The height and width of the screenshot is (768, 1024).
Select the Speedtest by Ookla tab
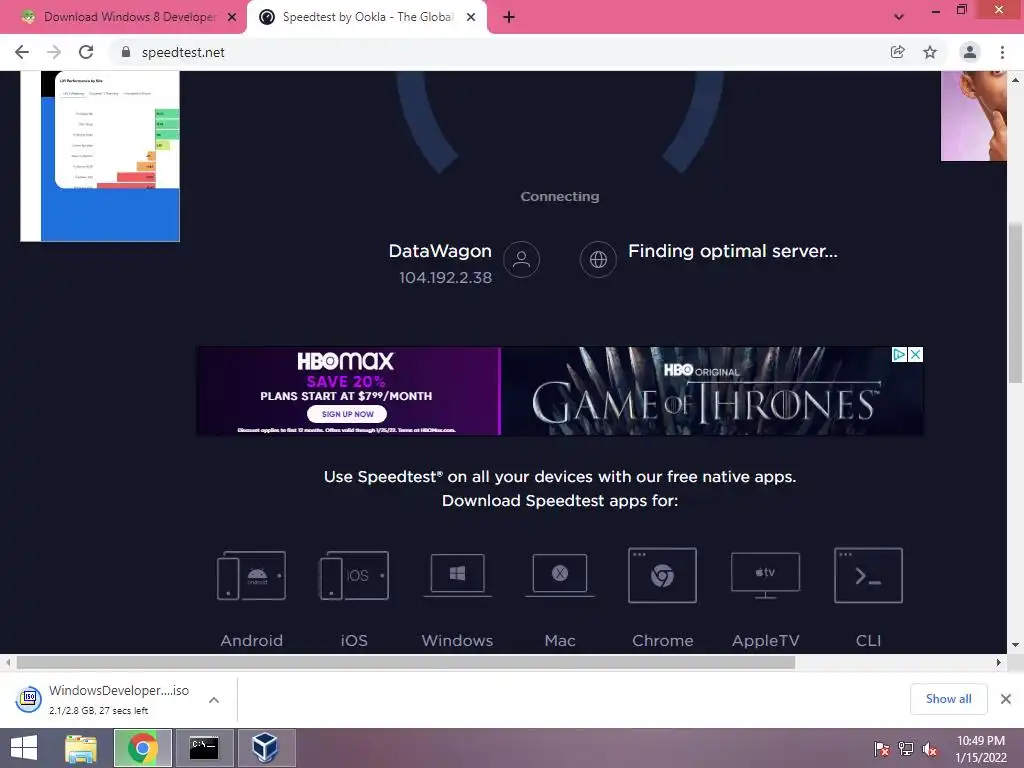[367, 17]
